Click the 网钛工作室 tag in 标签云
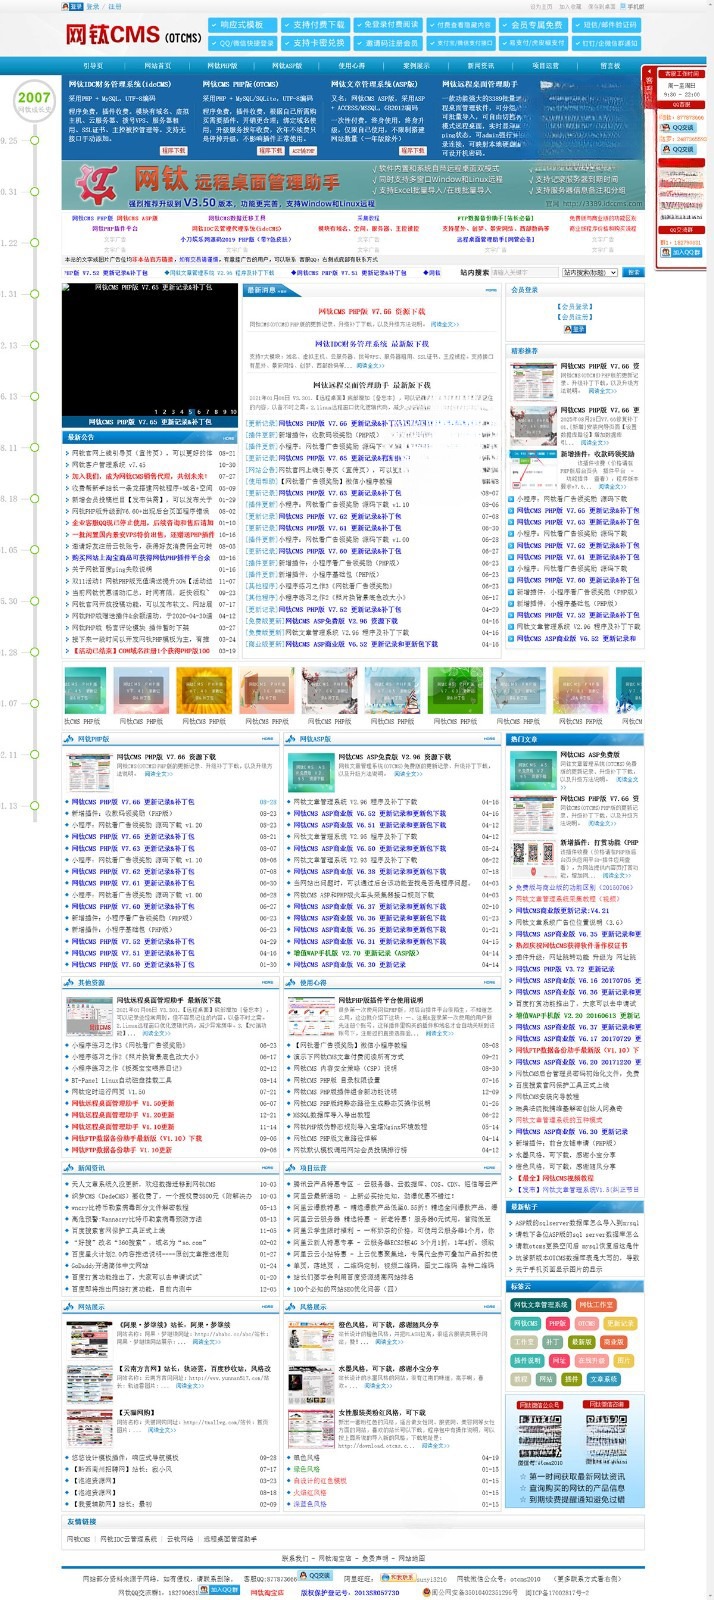This screenshot has height=1600, width=714. pyautogui.click(x=596, y=1304)
